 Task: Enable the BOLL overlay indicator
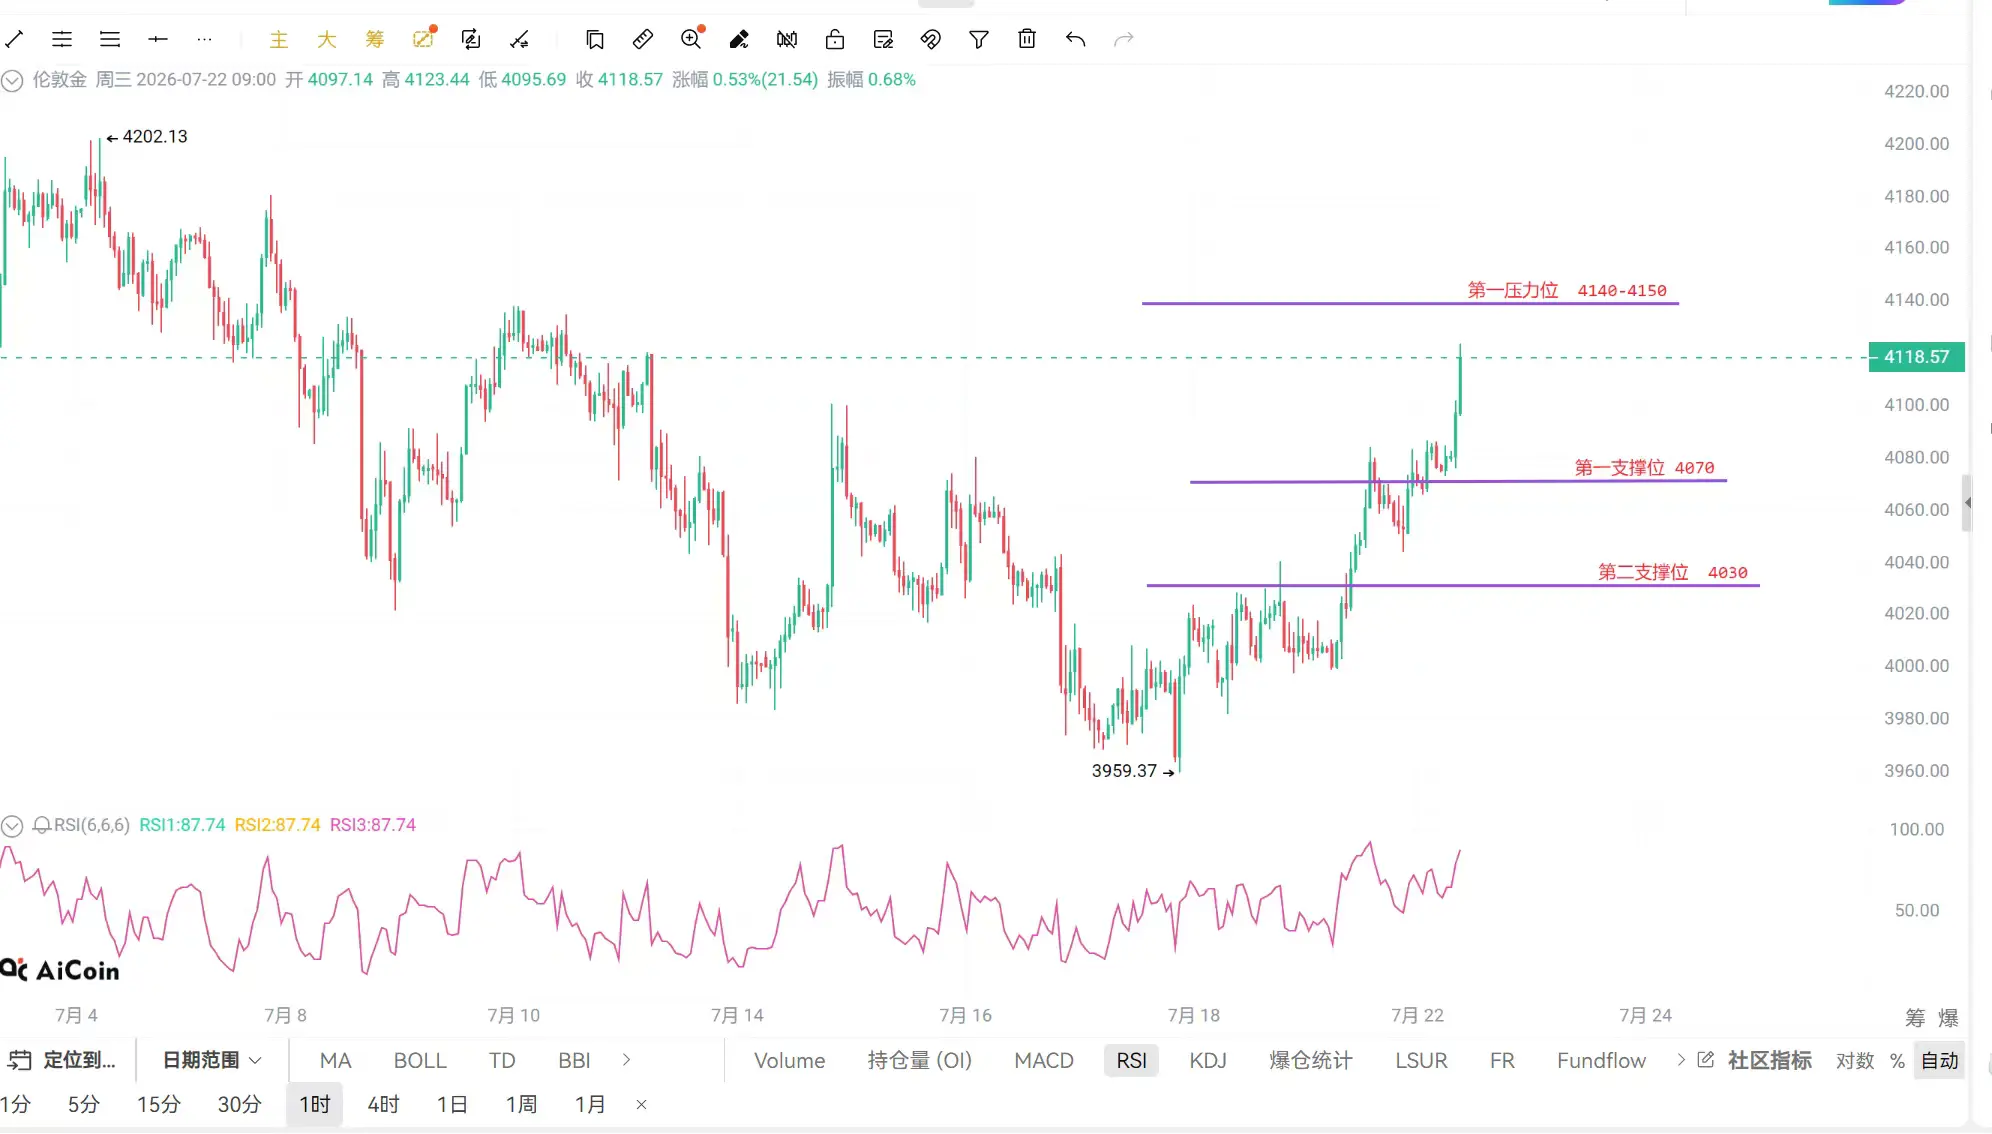point(420,1060)
